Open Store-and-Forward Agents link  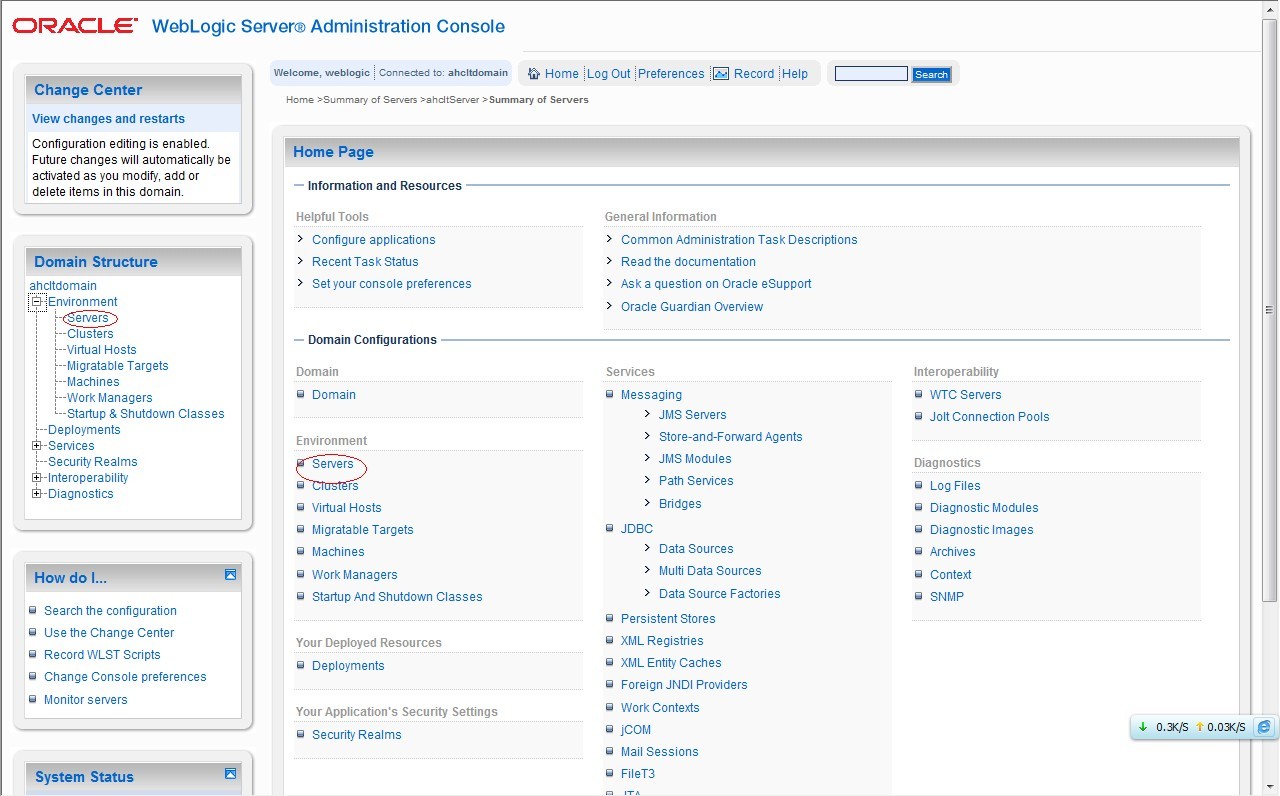[x=731, y=437]
